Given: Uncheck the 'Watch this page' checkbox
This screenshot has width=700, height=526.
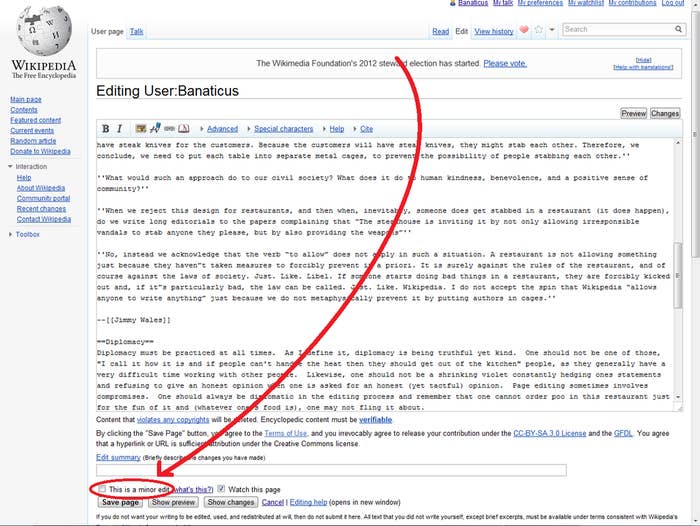Looking at the screenshot, I should coord(221,489).
